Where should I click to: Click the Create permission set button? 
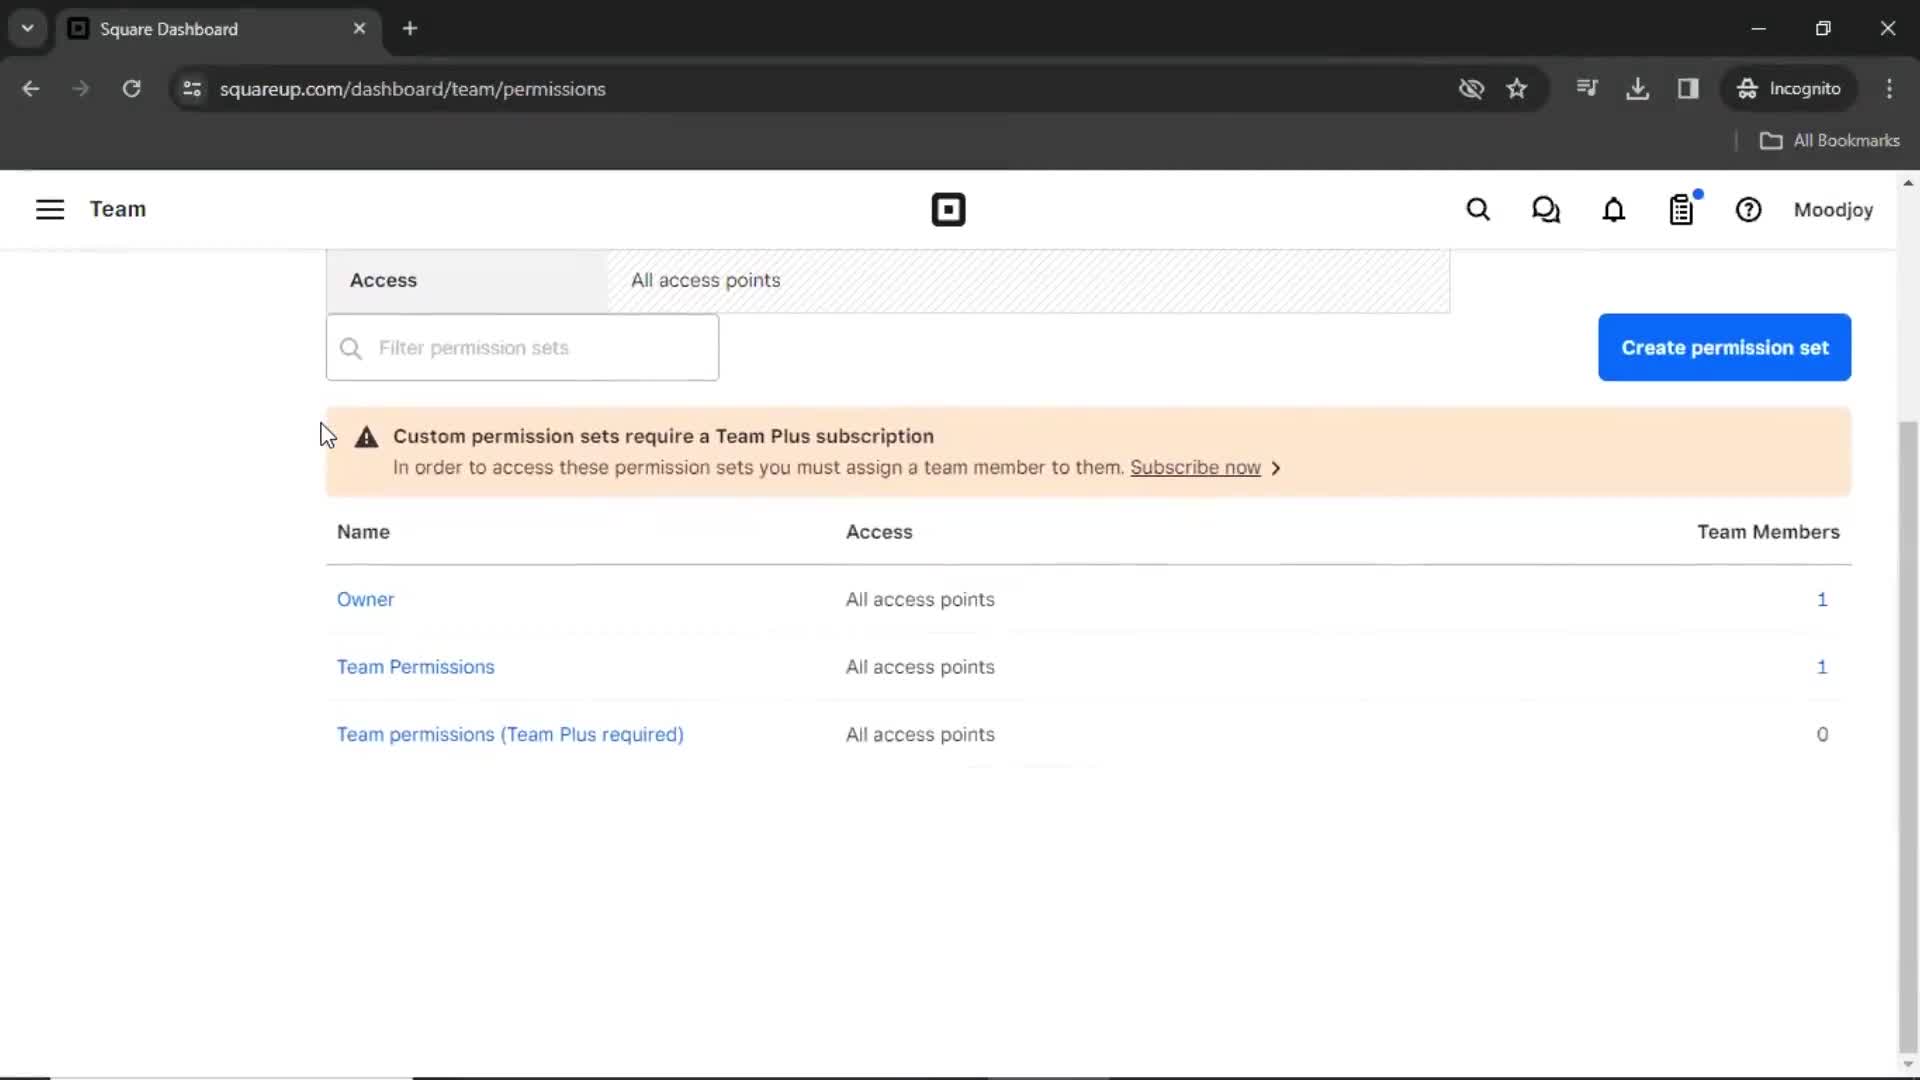tap(1724, 347)
